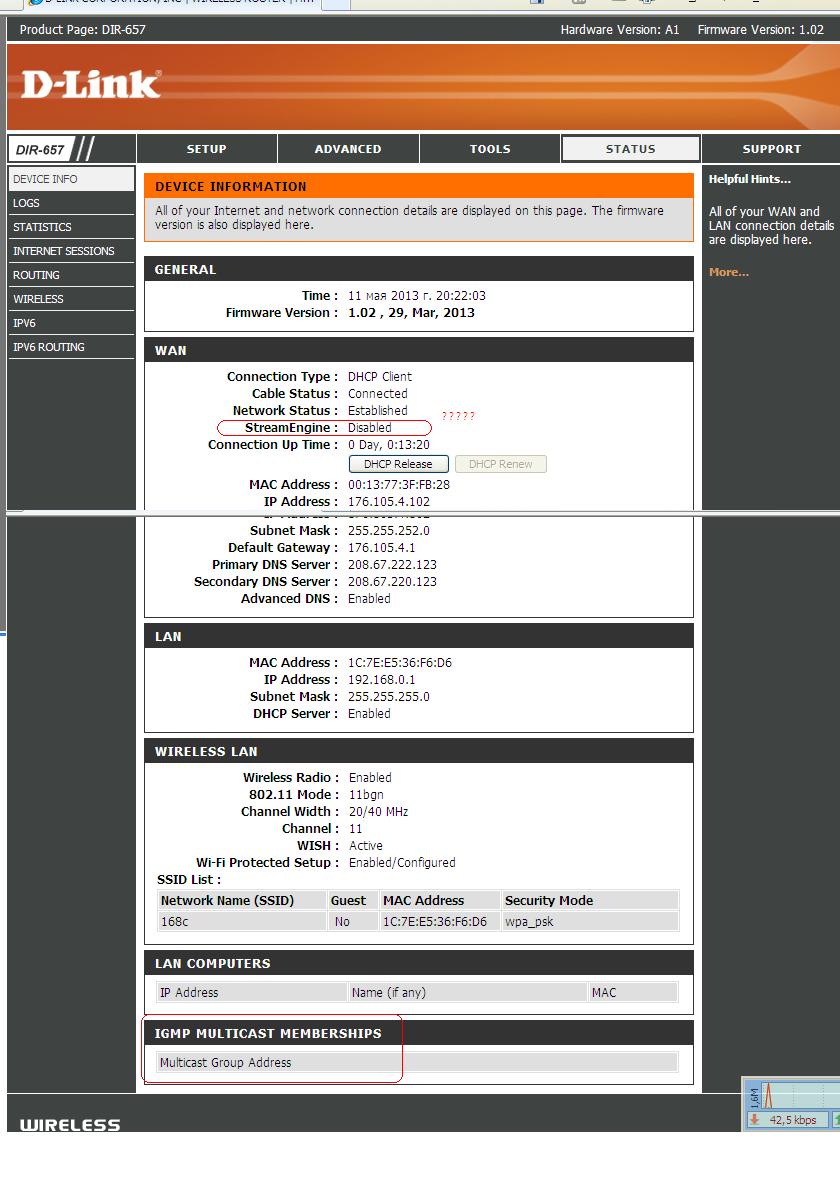
Task: Click the Cable Status value Connected
Action: [x=377, y=394]
